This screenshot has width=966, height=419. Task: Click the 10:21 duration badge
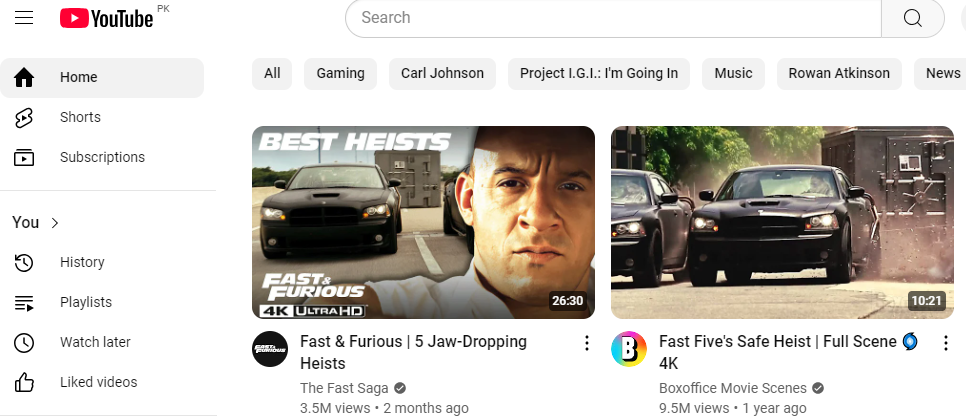(x=927, y=301)
